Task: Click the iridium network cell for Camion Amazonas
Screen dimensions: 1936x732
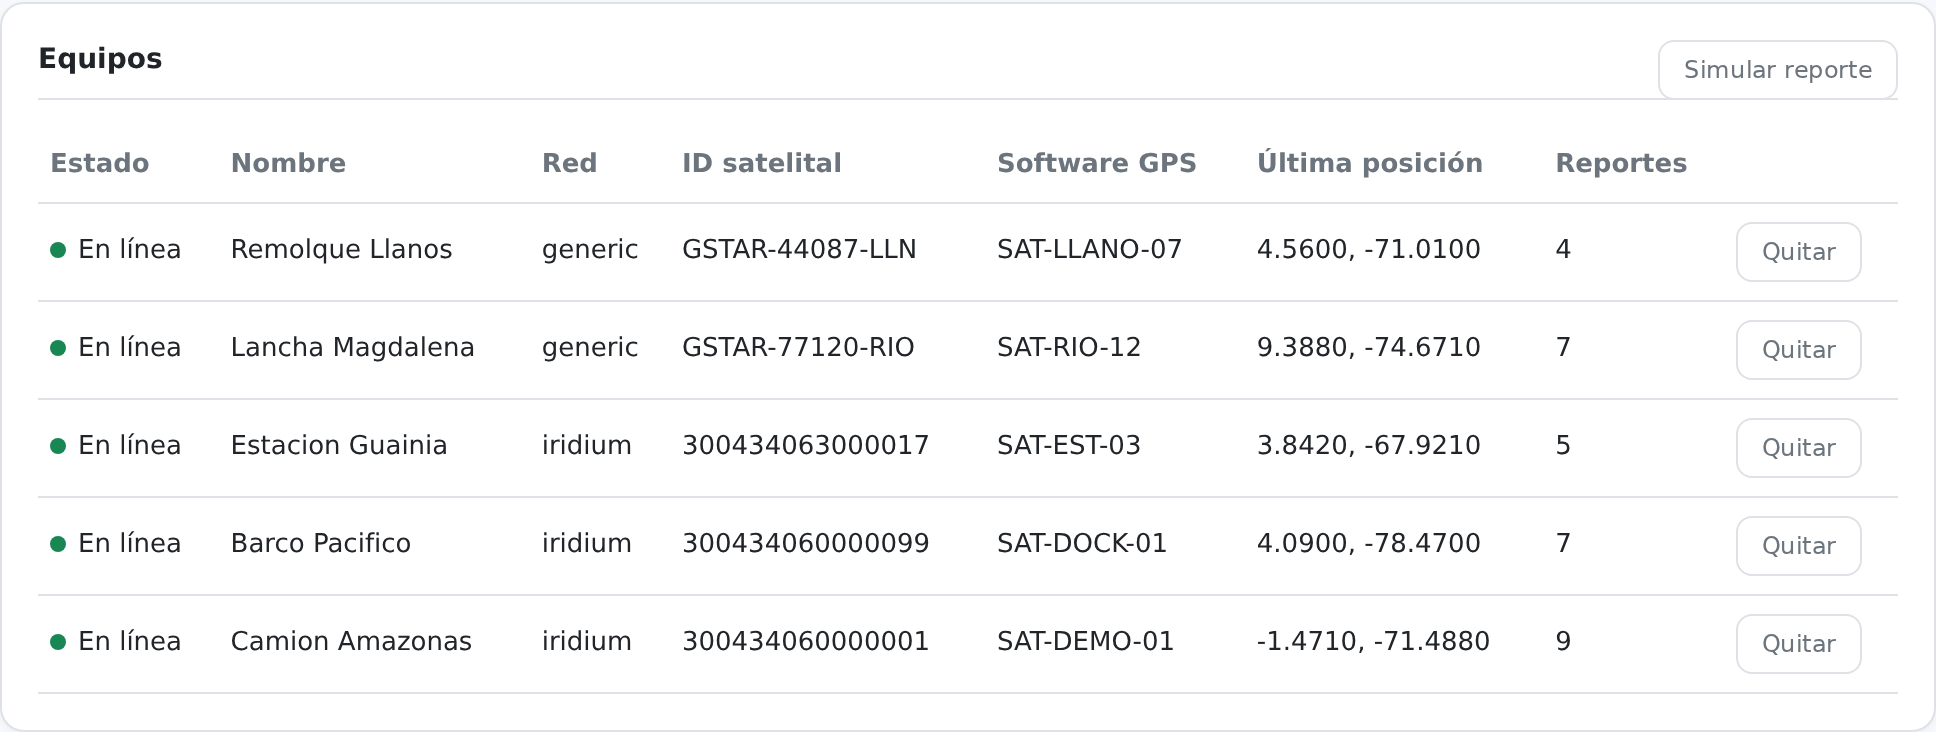Action: pyautogui.click(x=586, y=642)
